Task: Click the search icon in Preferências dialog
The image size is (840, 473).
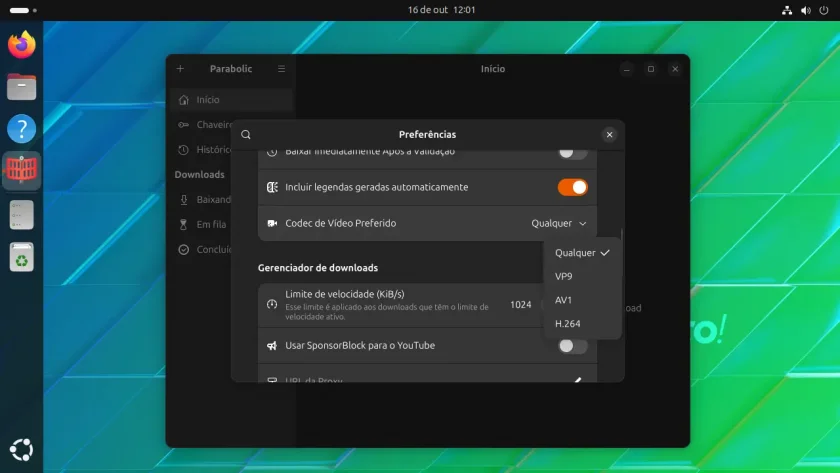Action: coord(245,134)
